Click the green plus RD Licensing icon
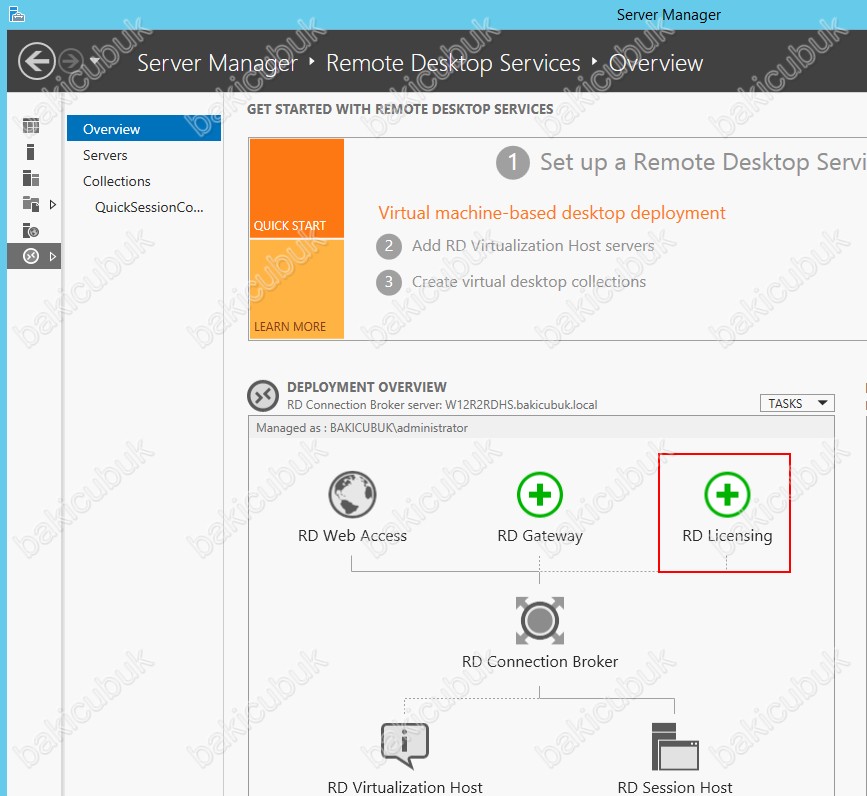Viewport: 867px width, 796px height. click(x=727, y=494)
